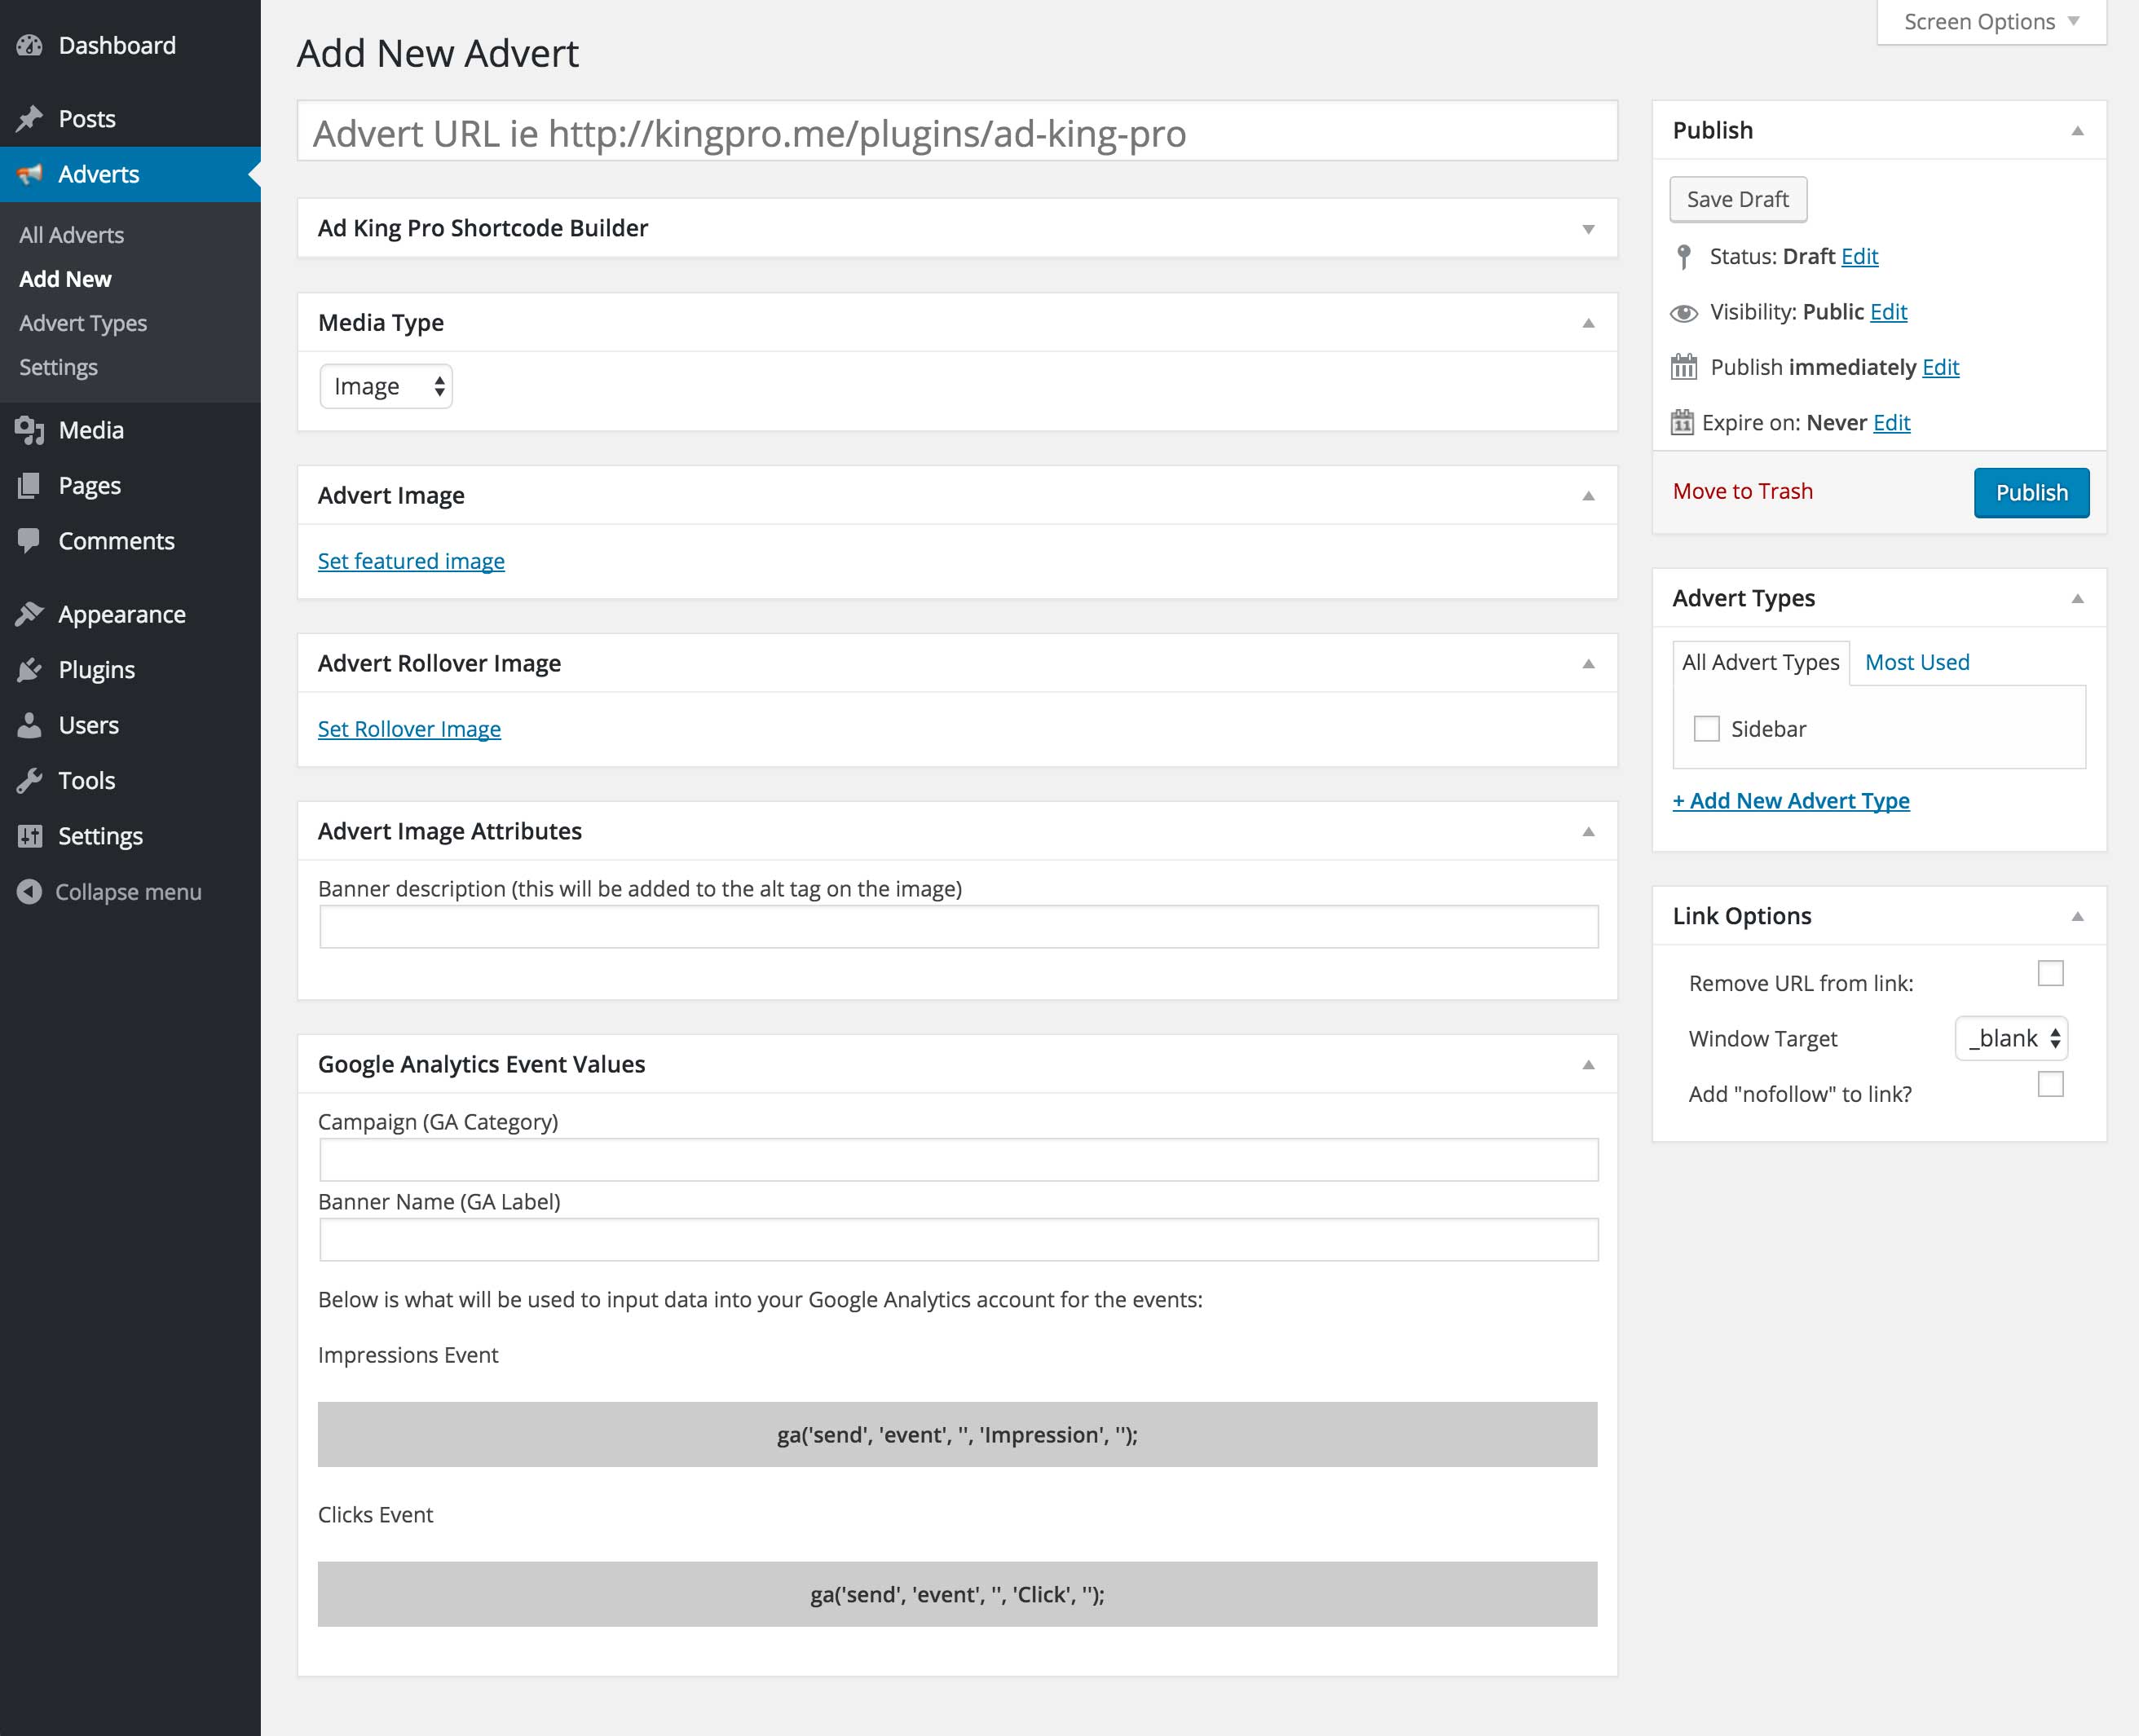Open the Window Target _blank dropdown

pos(2011,1038)
